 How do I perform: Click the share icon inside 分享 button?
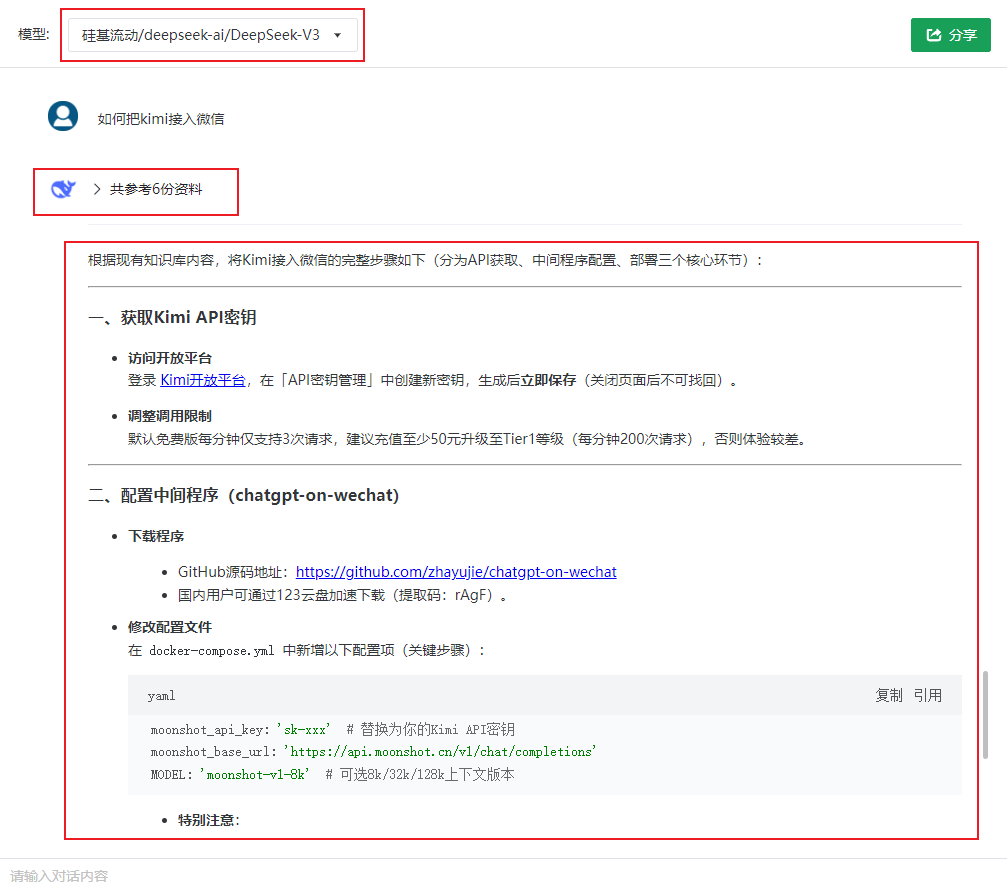(934, 35)
